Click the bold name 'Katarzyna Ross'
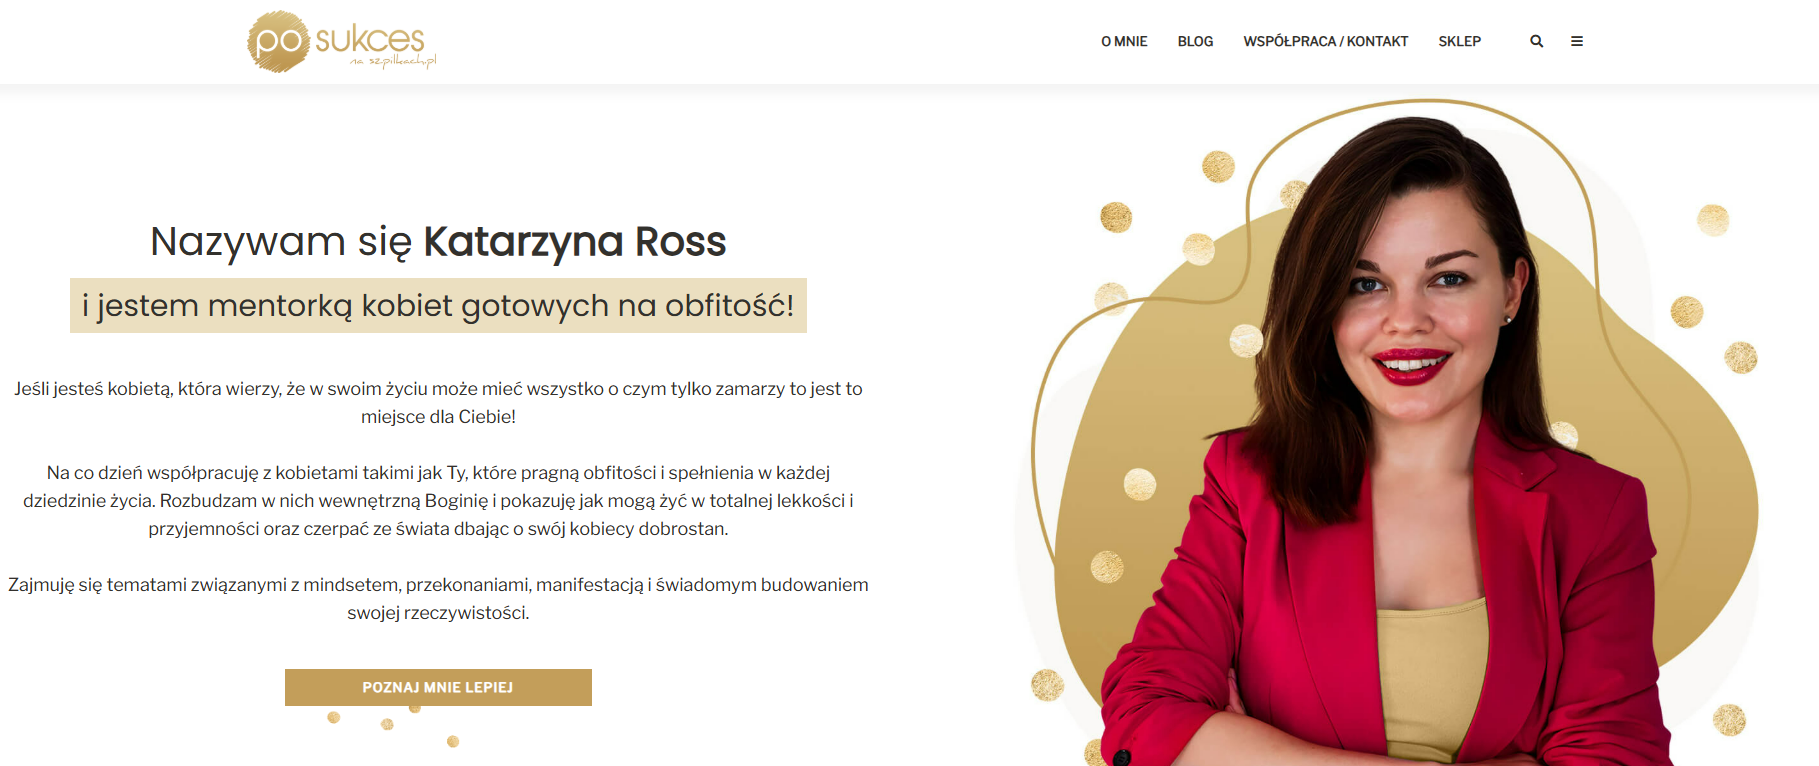Image resolution: width=1819 pixels, height=766 pixels. click(x=575, y=242)
